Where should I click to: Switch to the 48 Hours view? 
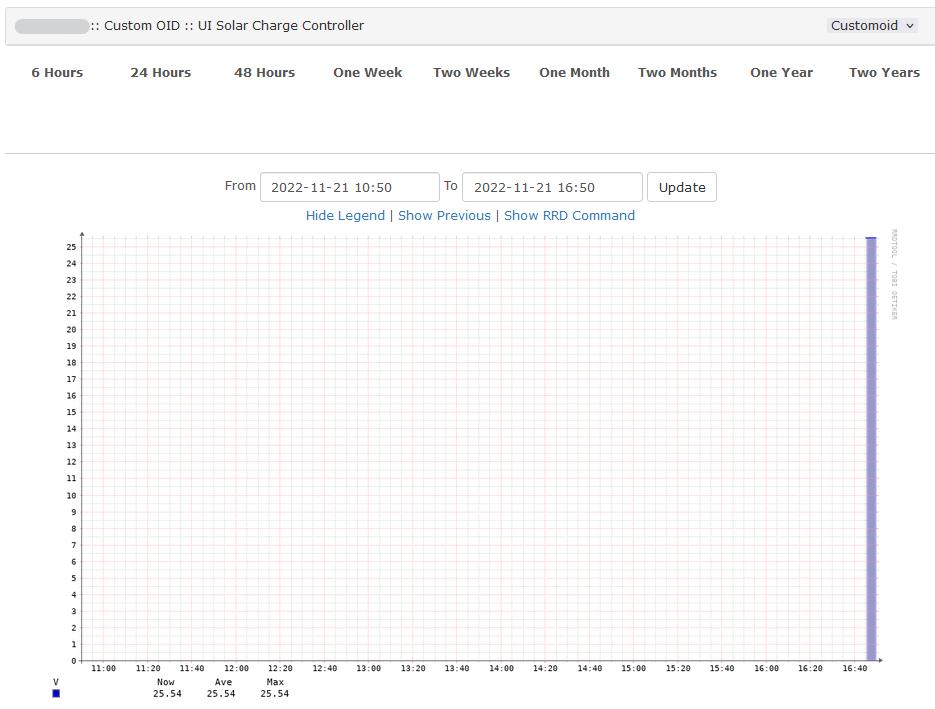click(x=264, y=72)
